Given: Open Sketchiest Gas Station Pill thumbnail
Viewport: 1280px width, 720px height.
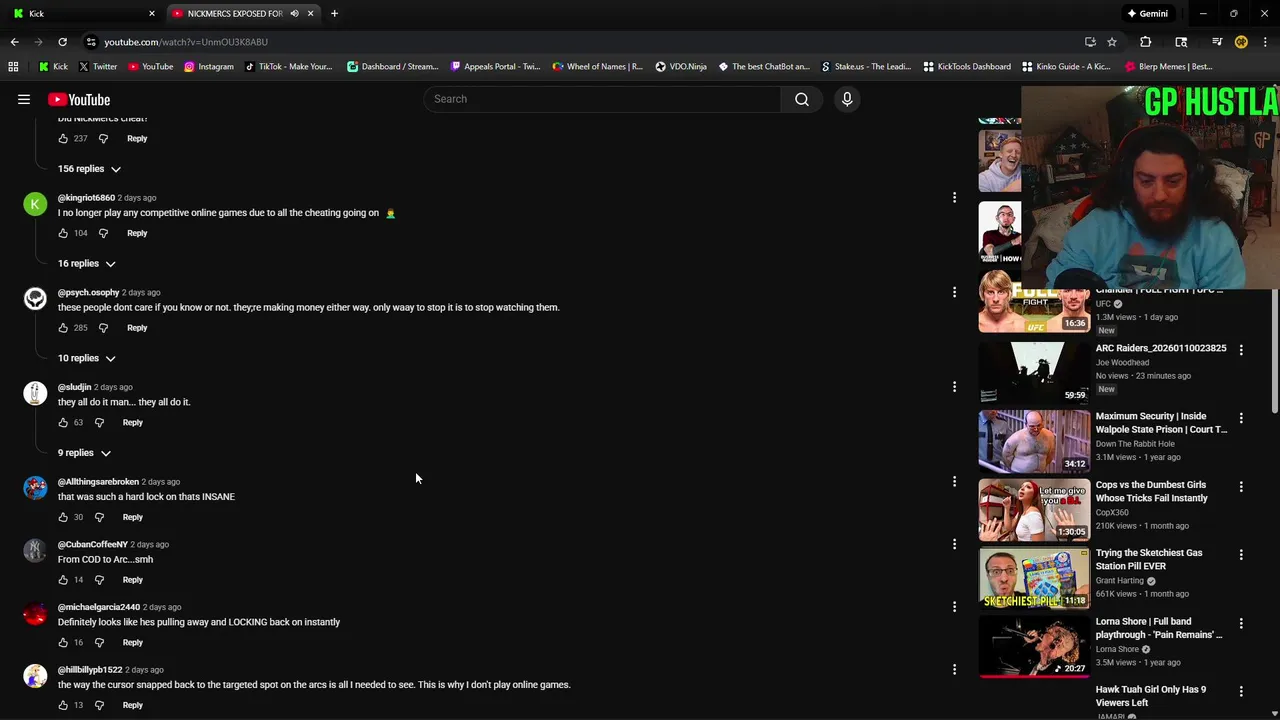Looking at the screenshot, I should [x=1034, y=578].
